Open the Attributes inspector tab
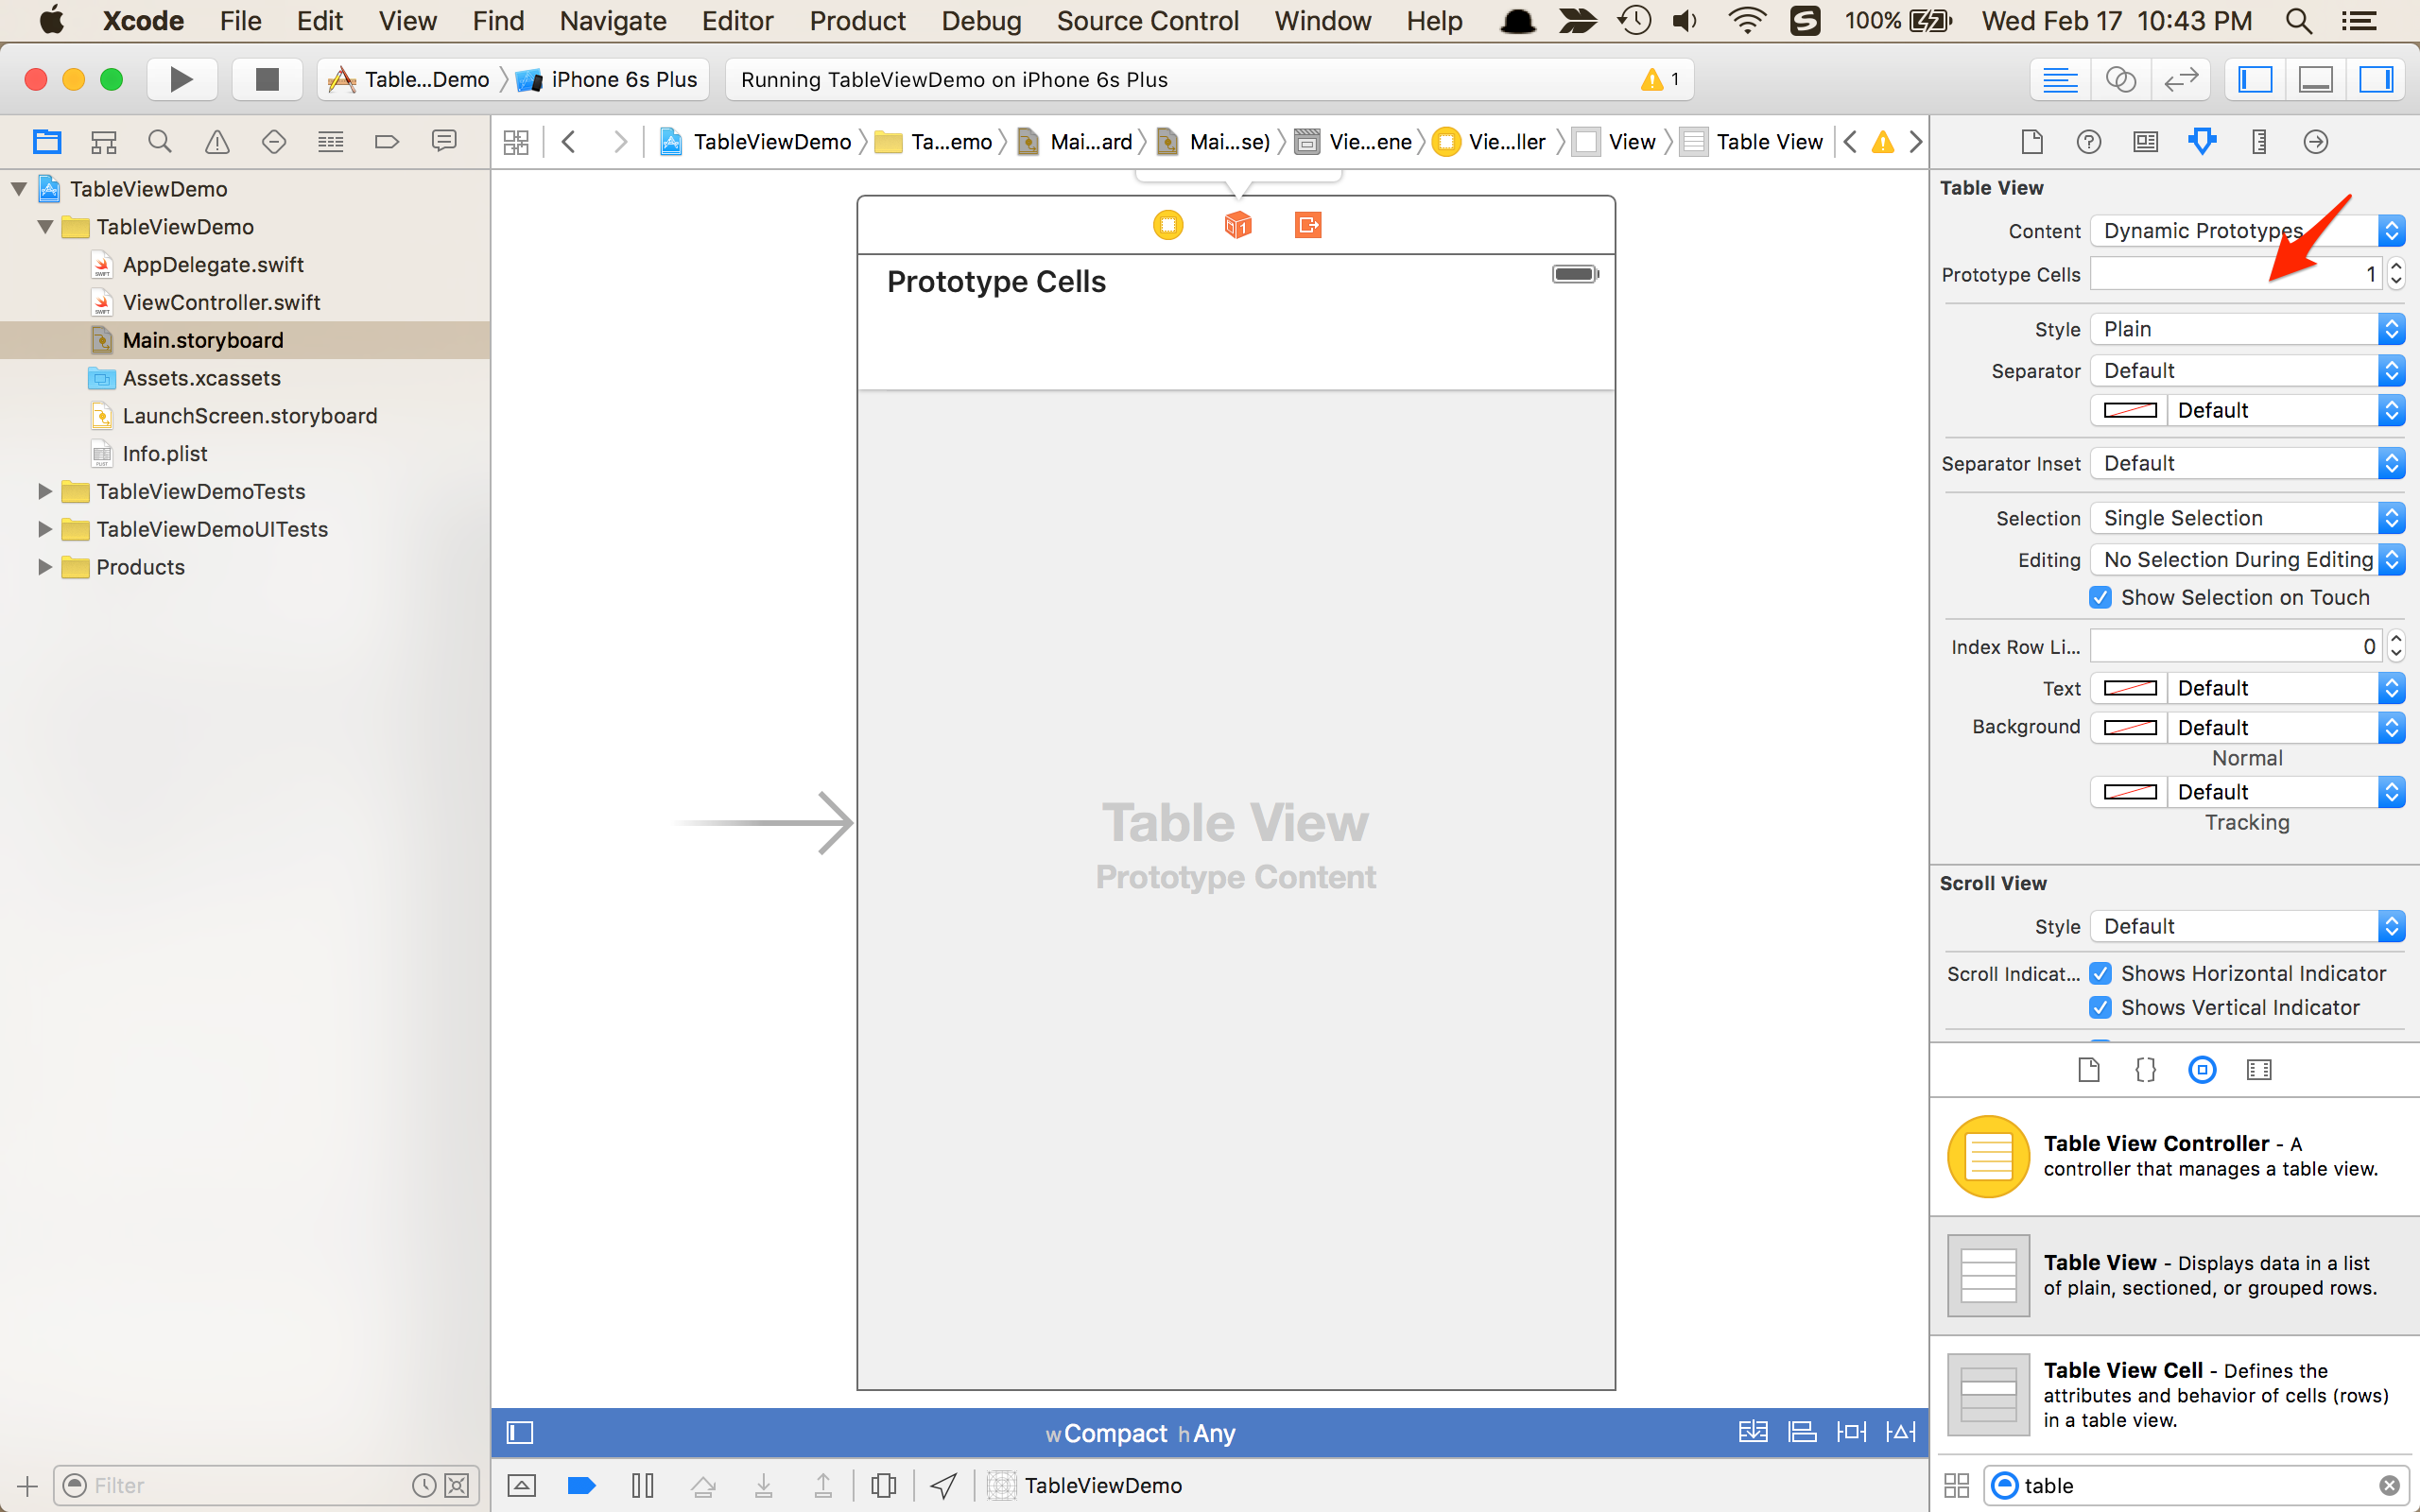Viewport: 2420px width, 1512px height. point(2201,142)
